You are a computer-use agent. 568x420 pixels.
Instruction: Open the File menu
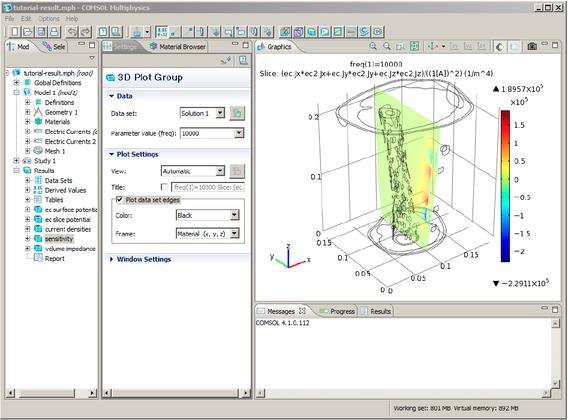tap(10, 18)
